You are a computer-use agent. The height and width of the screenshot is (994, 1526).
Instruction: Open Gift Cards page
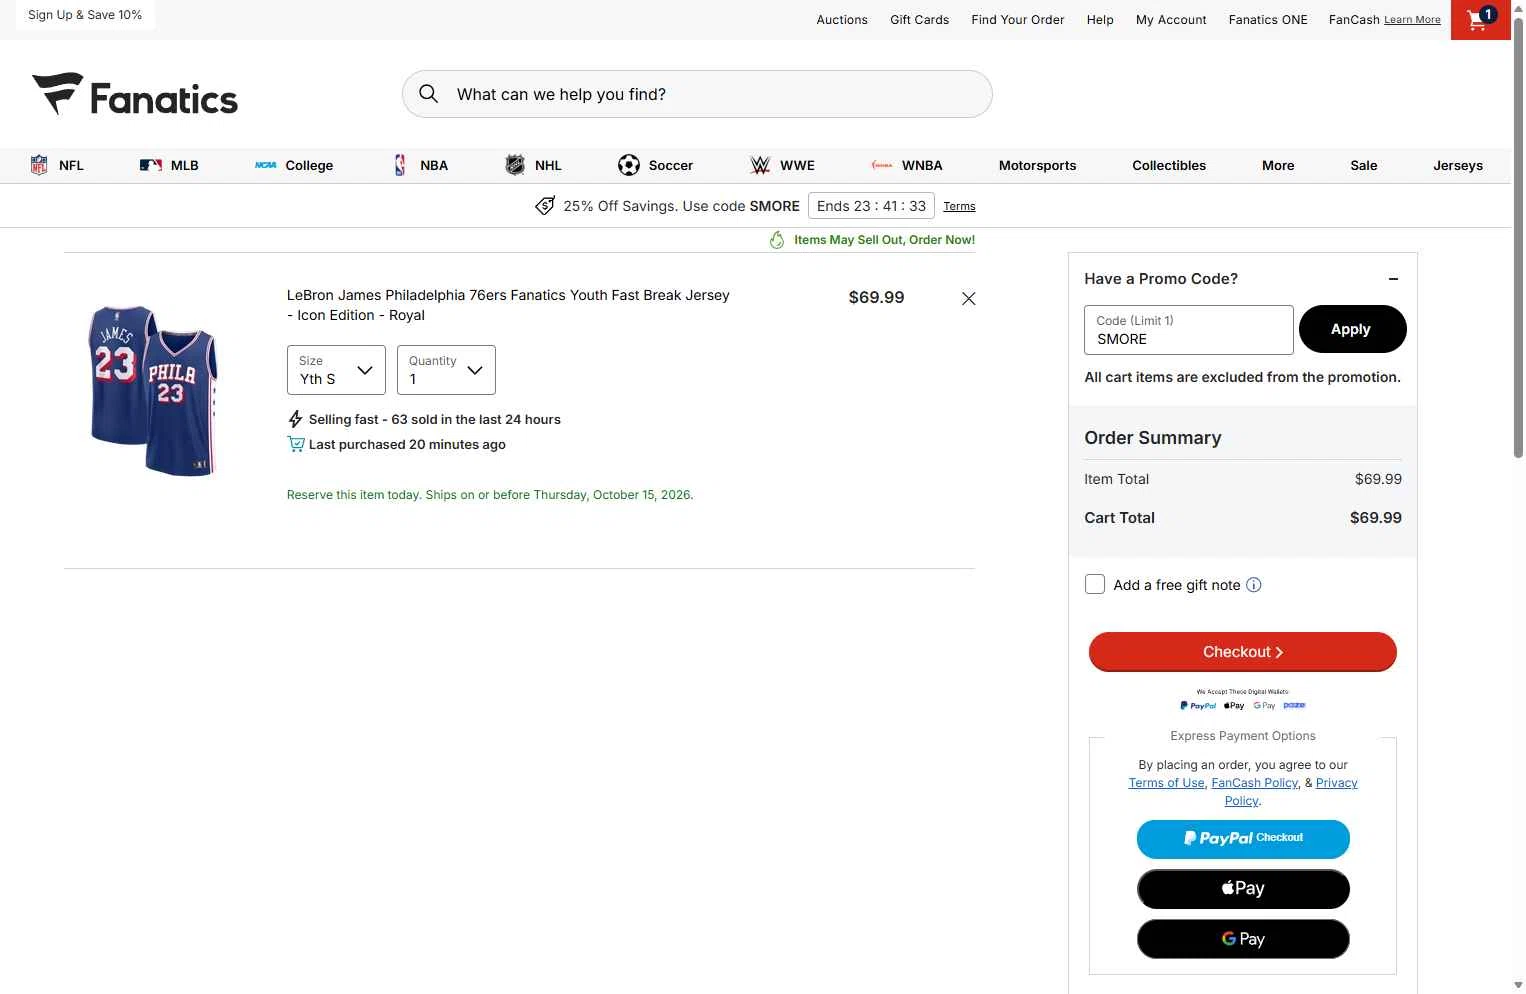[x=920, y=19]
